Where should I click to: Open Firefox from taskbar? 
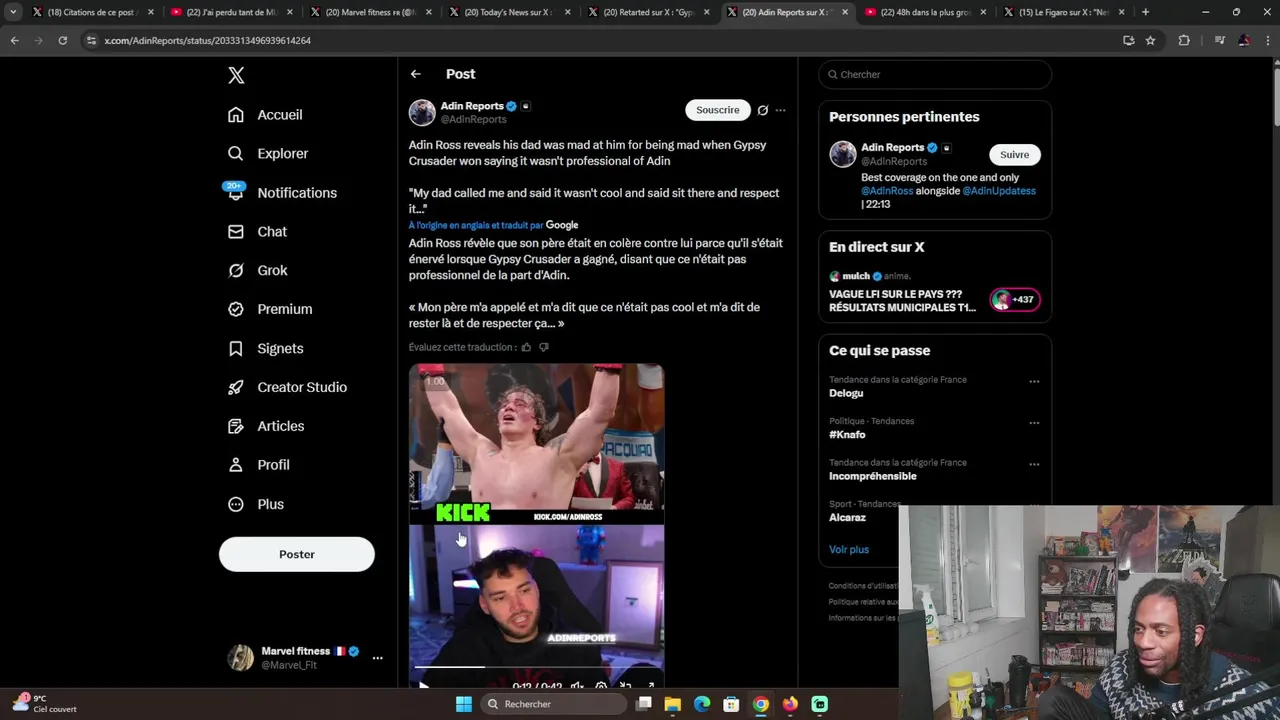click(x=790, y=704)
